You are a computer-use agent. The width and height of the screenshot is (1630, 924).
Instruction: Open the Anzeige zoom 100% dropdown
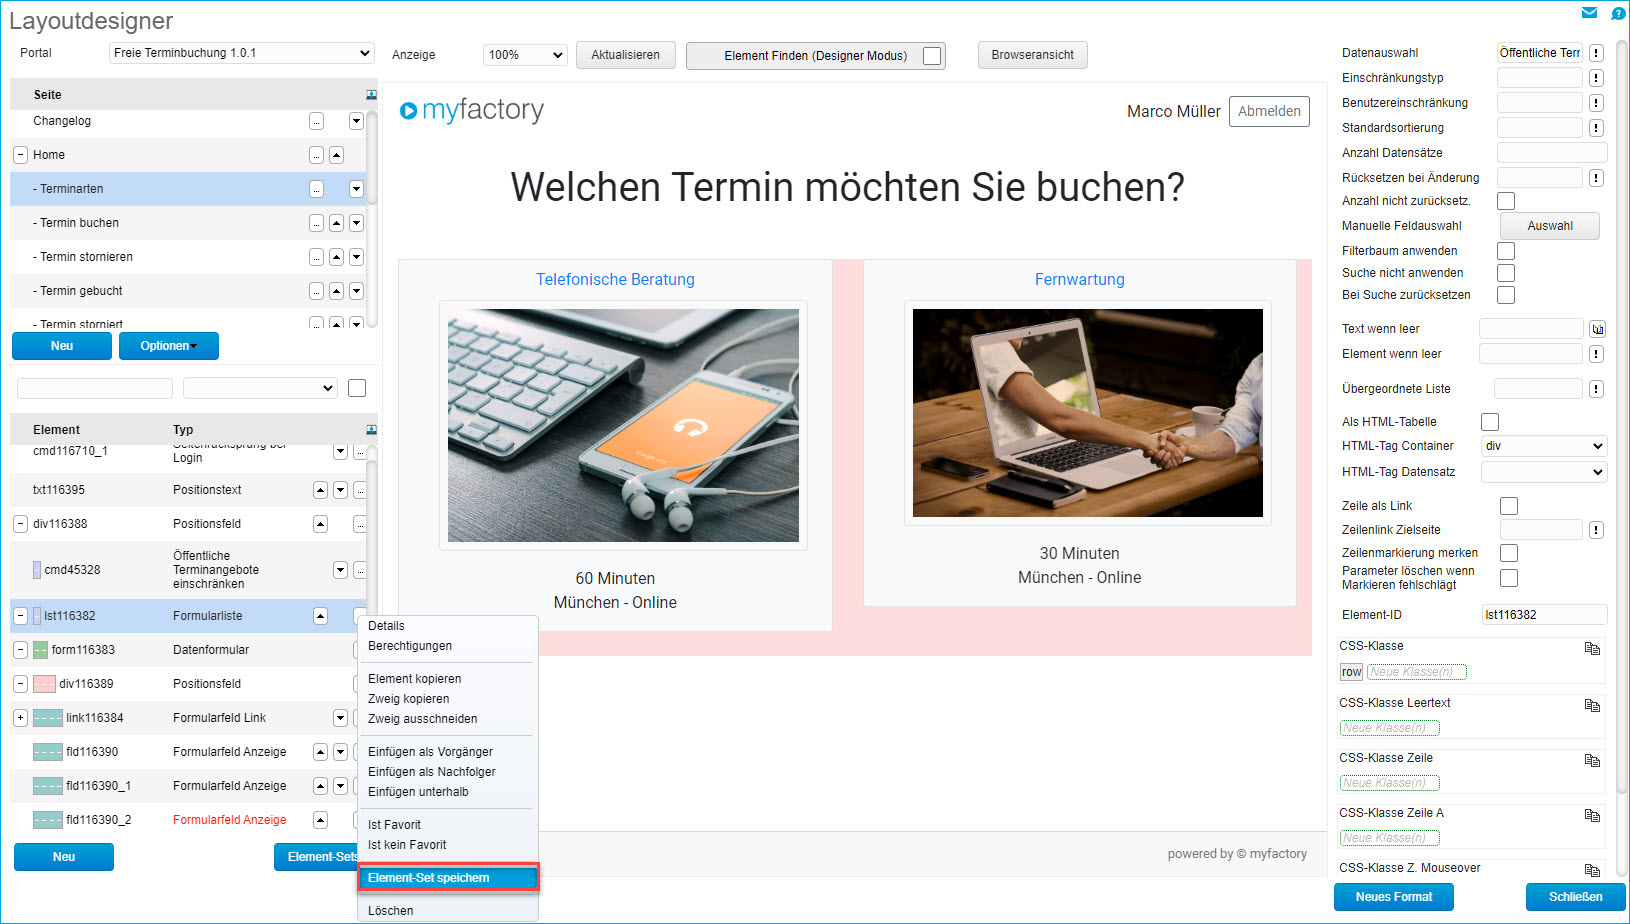(x=526, y=55)
